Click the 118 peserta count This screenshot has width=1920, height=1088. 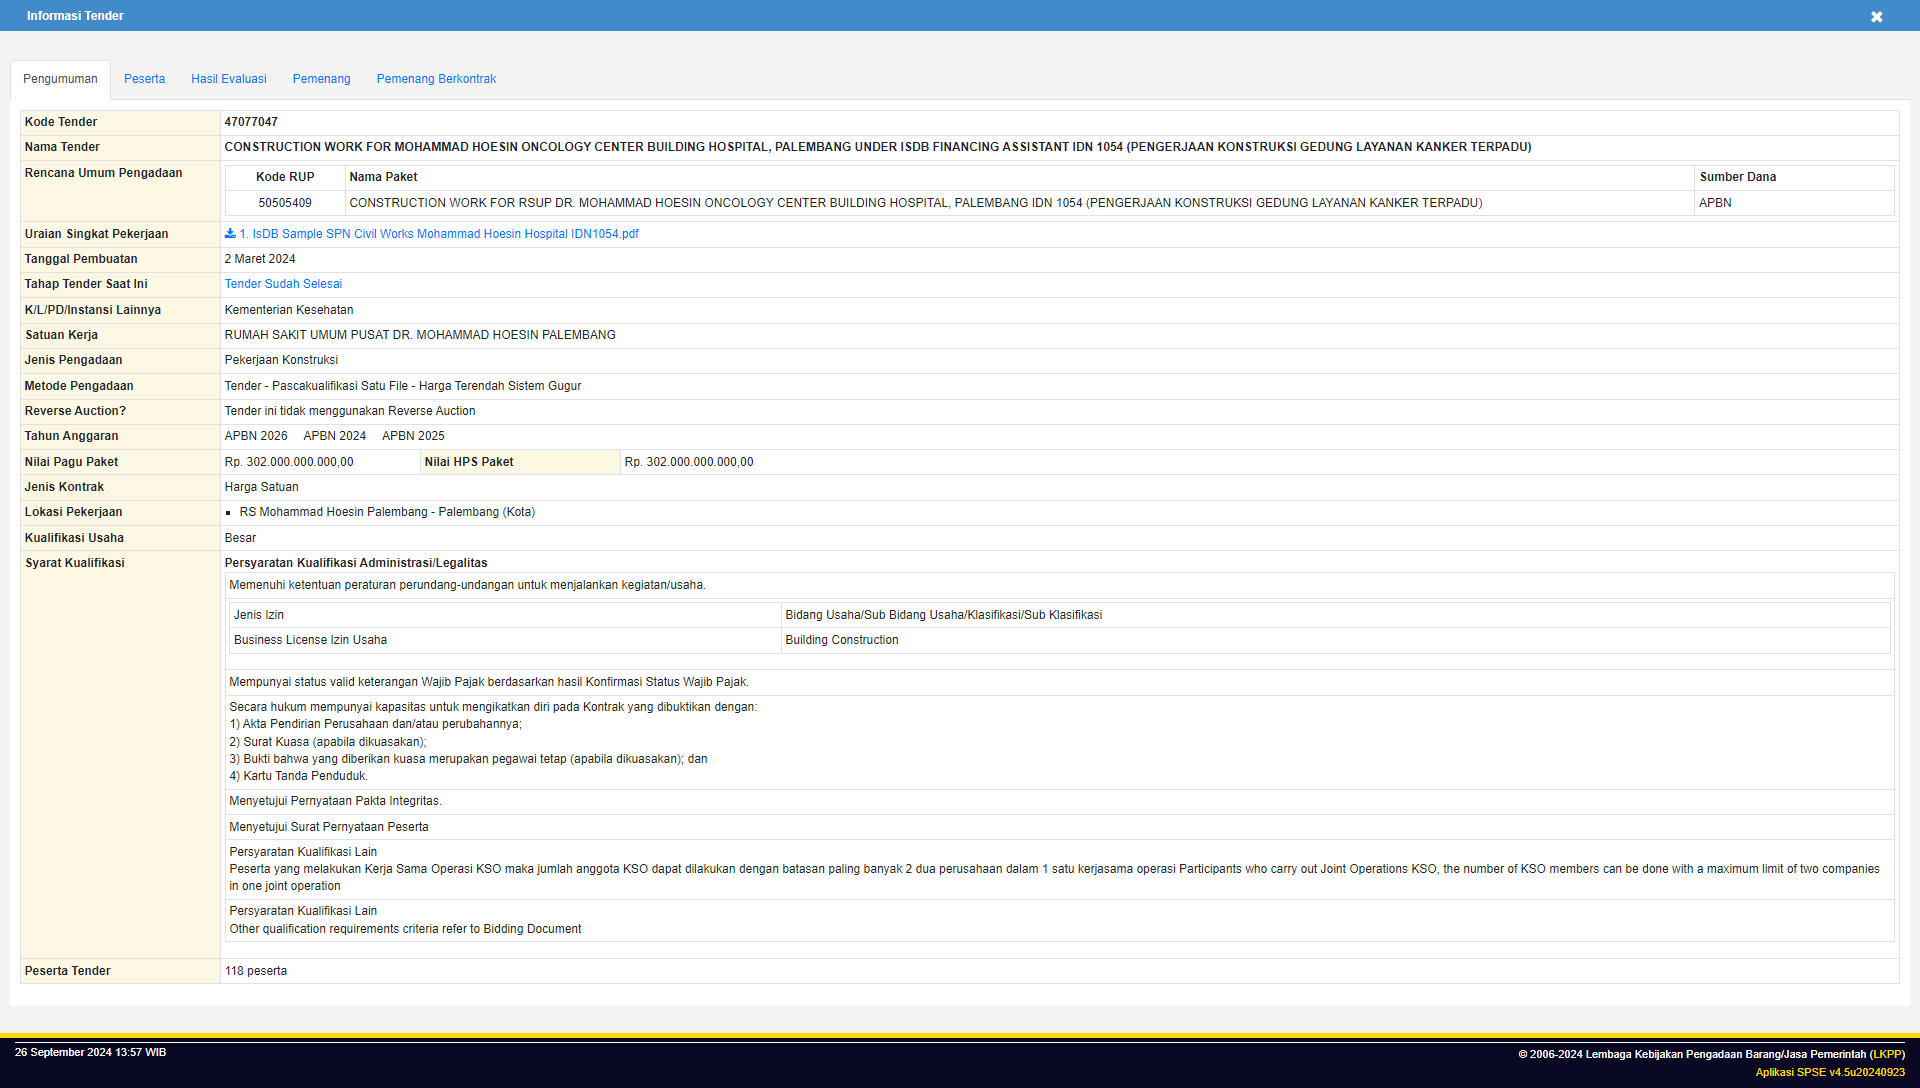tap(256, 971)
